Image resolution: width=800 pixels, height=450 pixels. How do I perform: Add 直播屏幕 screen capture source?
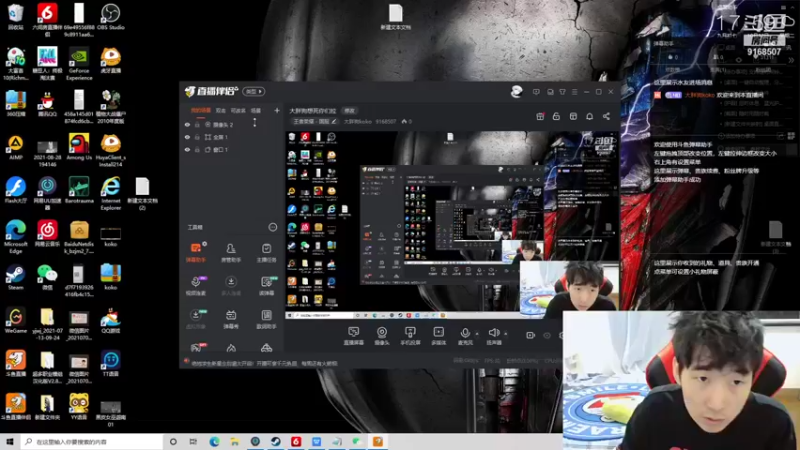[x=354, y=336]
